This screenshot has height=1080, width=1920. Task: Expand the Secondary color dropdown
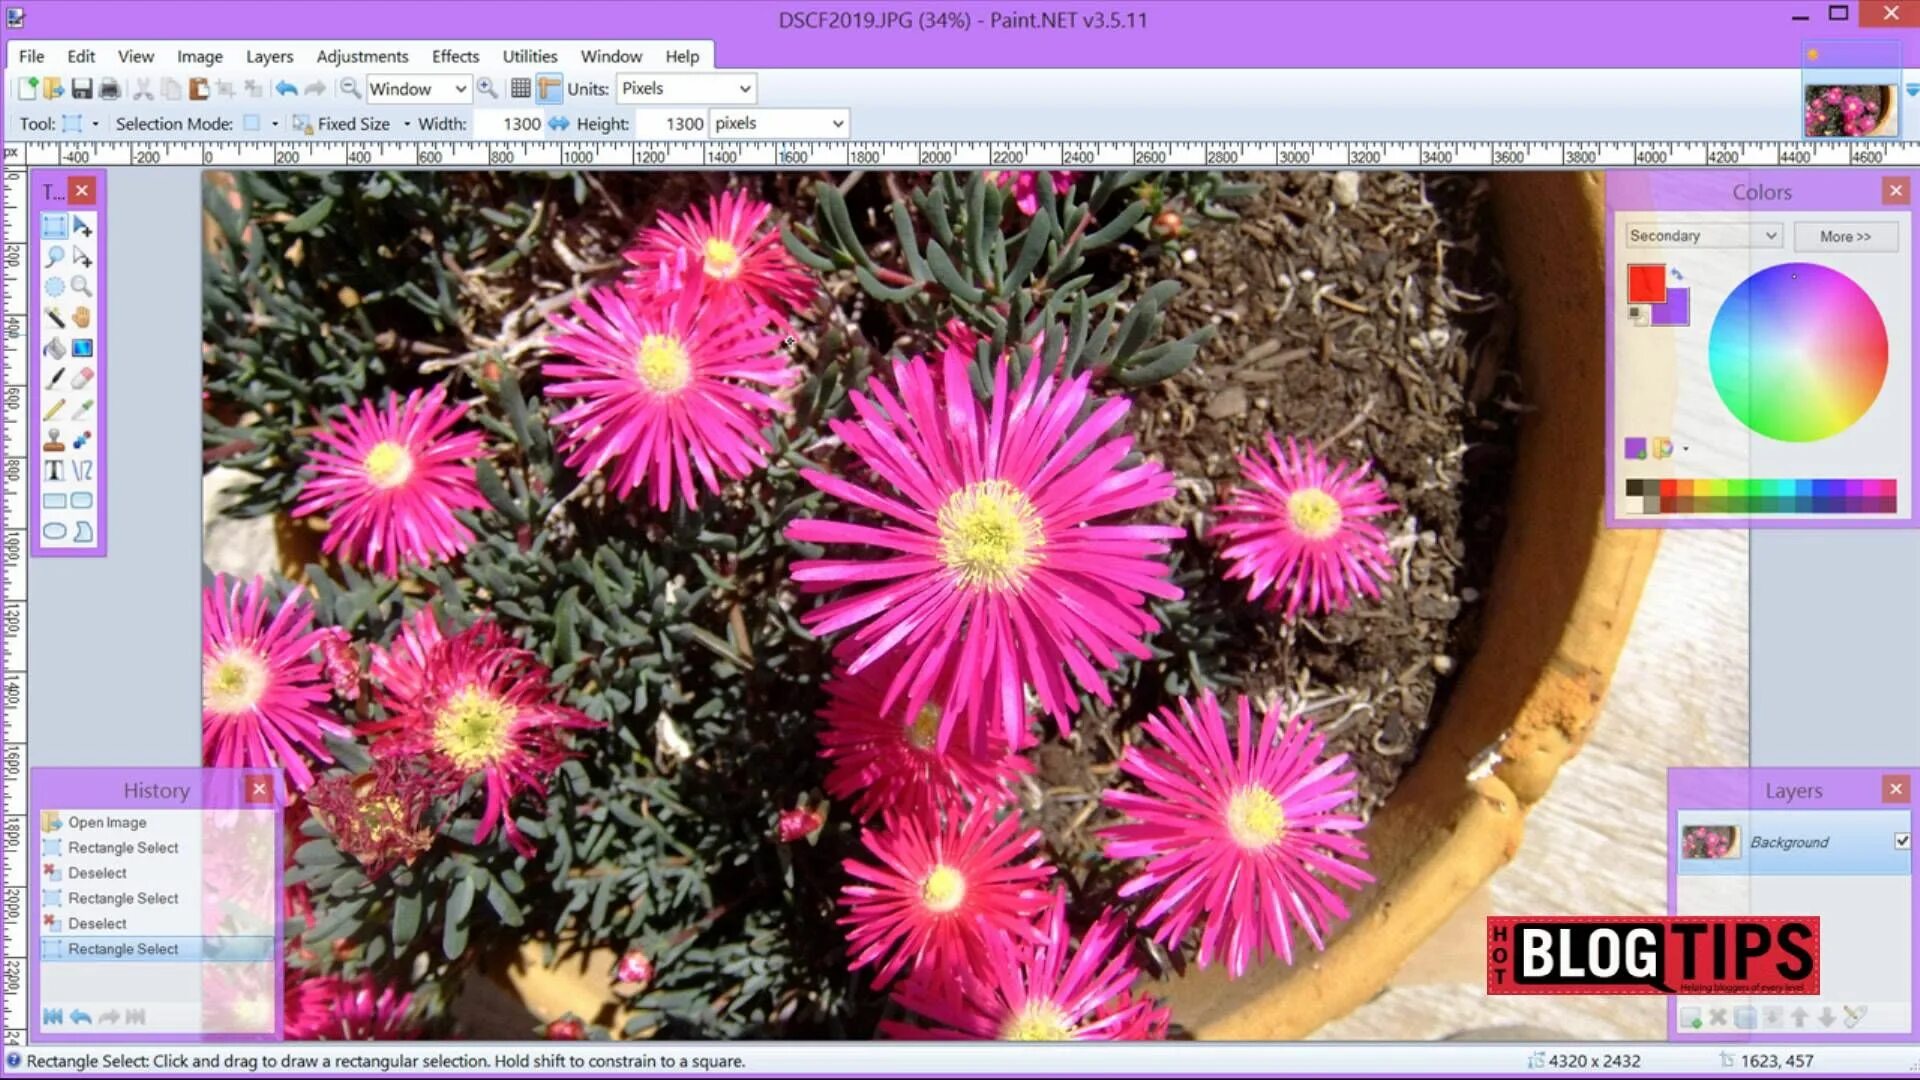point(1704,236)
